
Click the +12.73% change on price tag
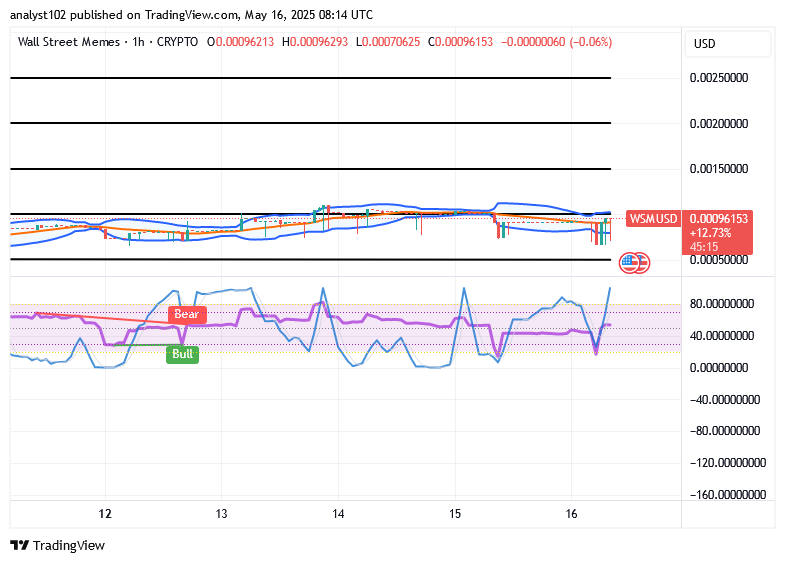[x=710, y=233]
